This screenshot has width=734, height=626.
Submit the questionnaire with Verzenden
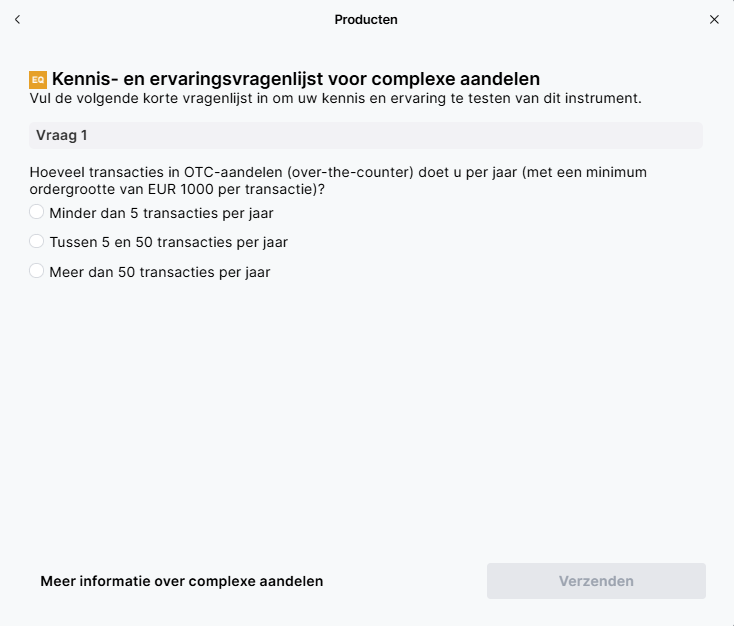pyautogui.click(x=596, y=581)
